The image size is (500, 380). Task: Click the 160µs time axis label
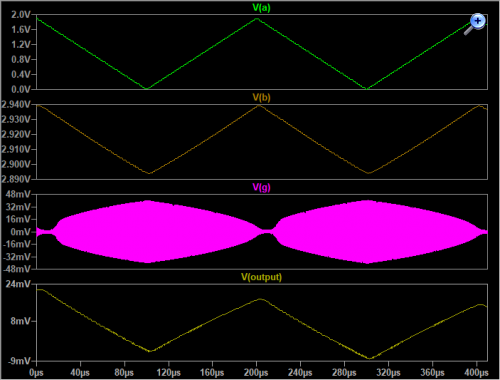212,373
